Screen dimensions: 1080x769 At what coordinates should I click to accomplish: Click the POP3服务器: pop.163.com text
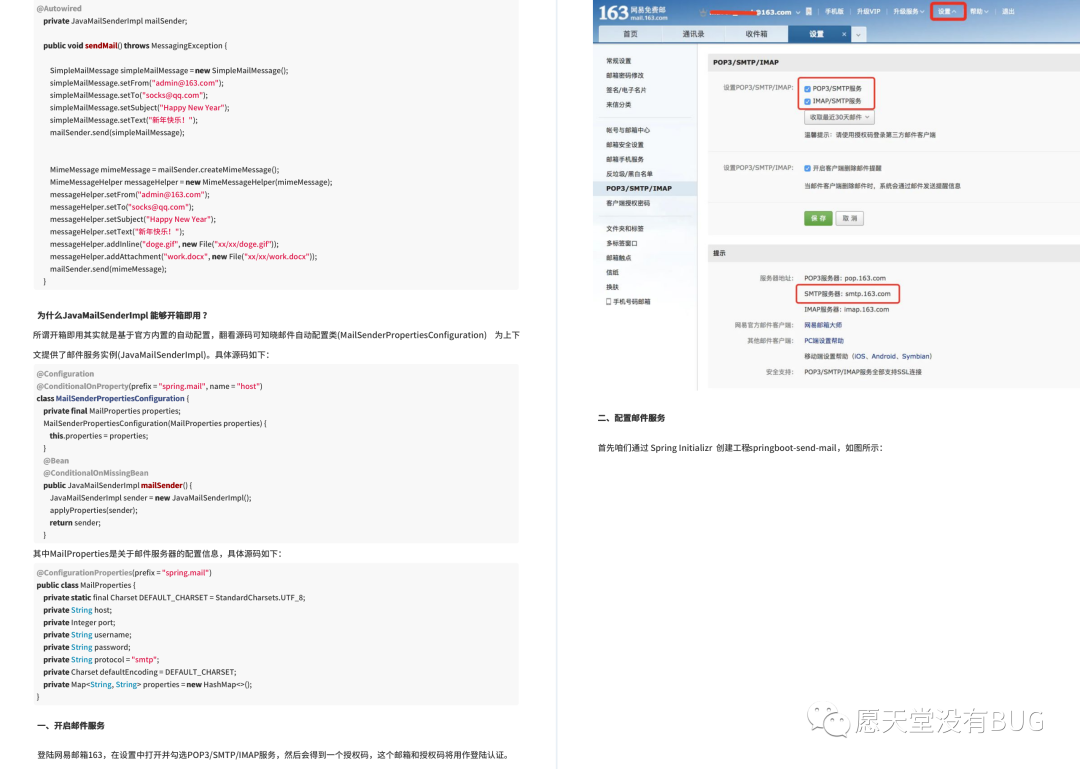tap(845, 278)
